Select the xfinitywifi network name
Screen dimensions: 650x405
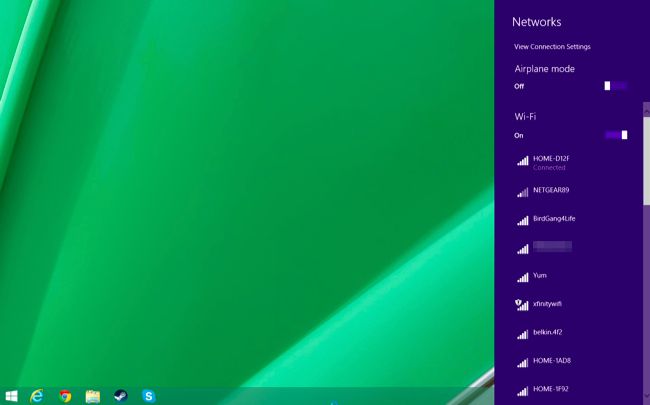(x=547, y=304)
